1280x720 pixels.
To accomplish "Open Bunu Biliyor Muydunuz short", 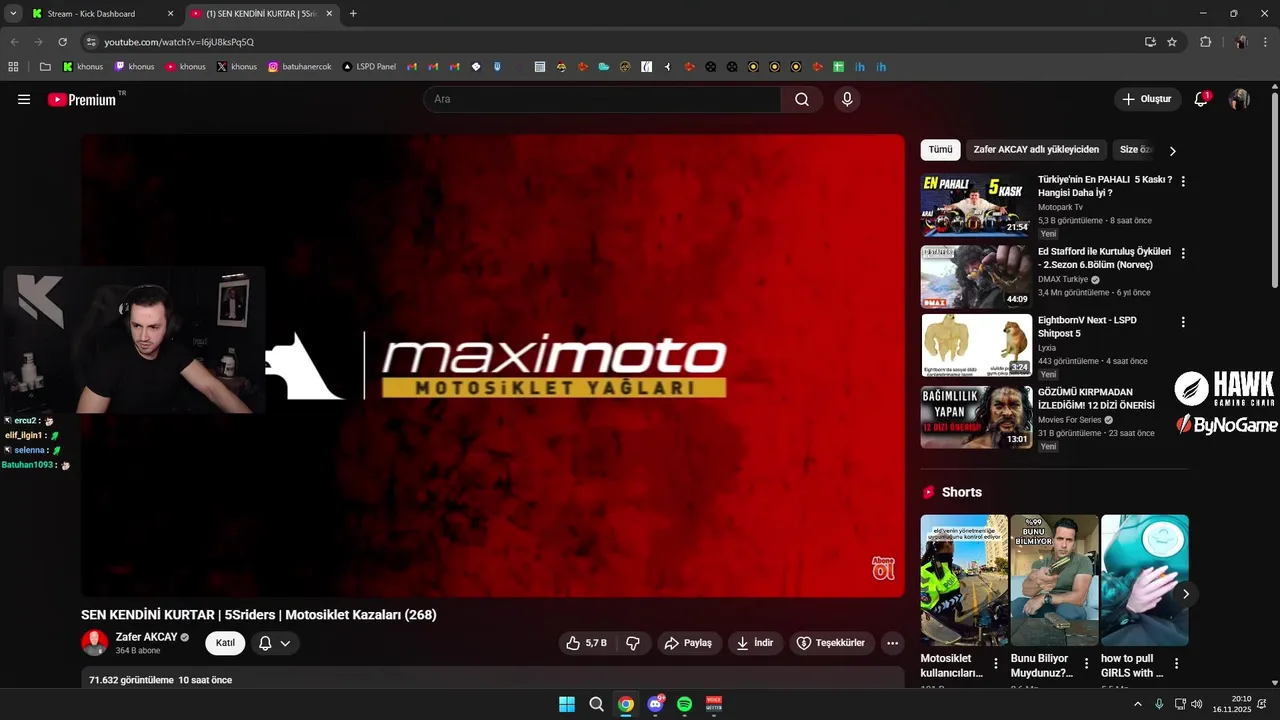I will click(x=1054, y=580).
